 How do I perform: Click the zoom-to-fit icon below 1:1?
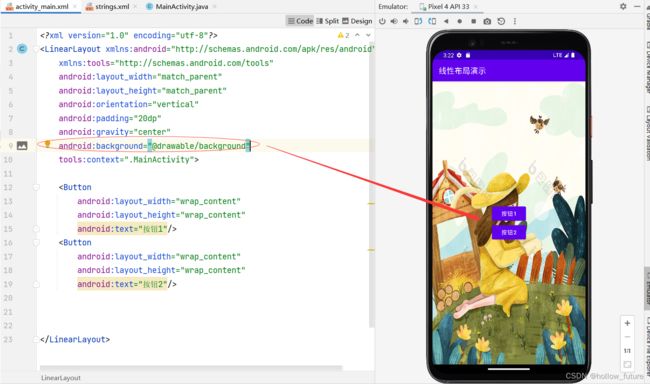[627, 365]
